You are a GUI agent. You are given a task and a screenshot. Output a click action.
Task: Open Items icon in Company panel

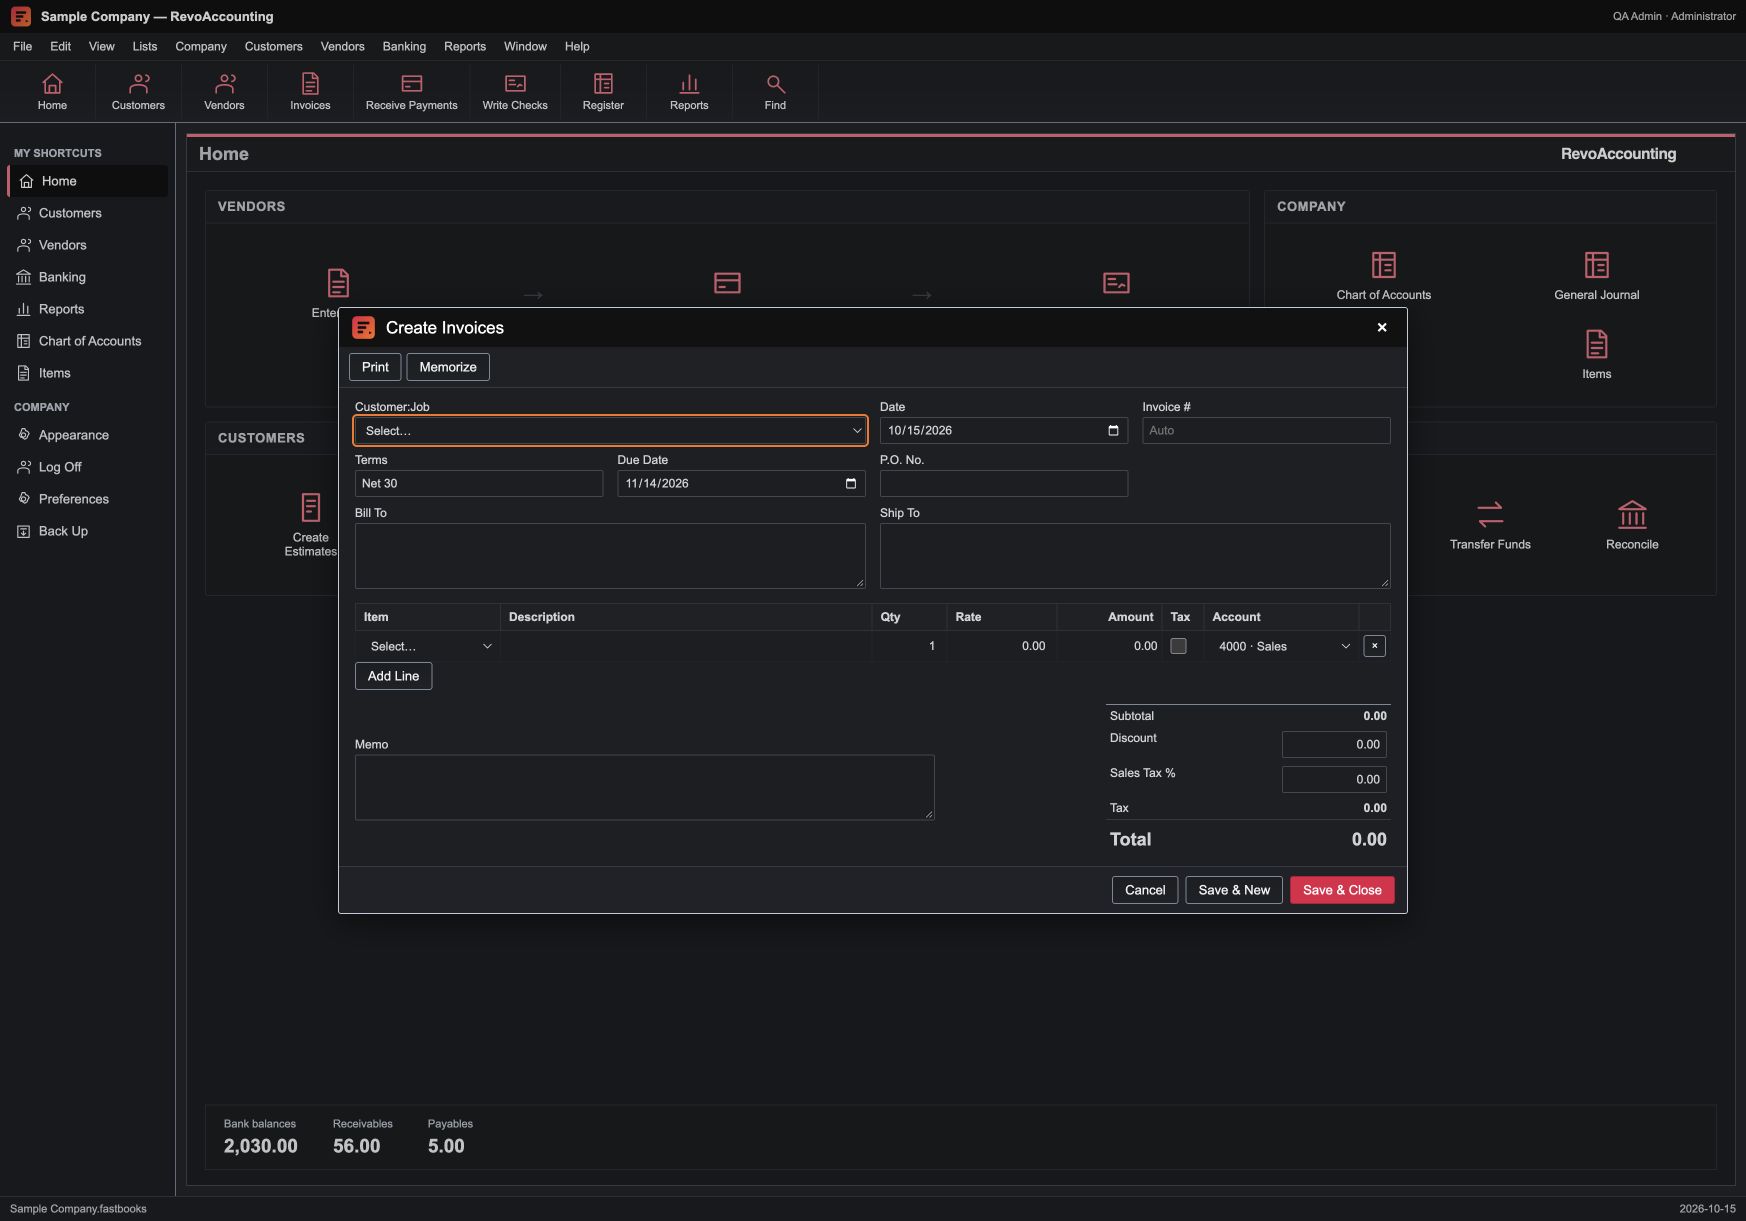1596,355
